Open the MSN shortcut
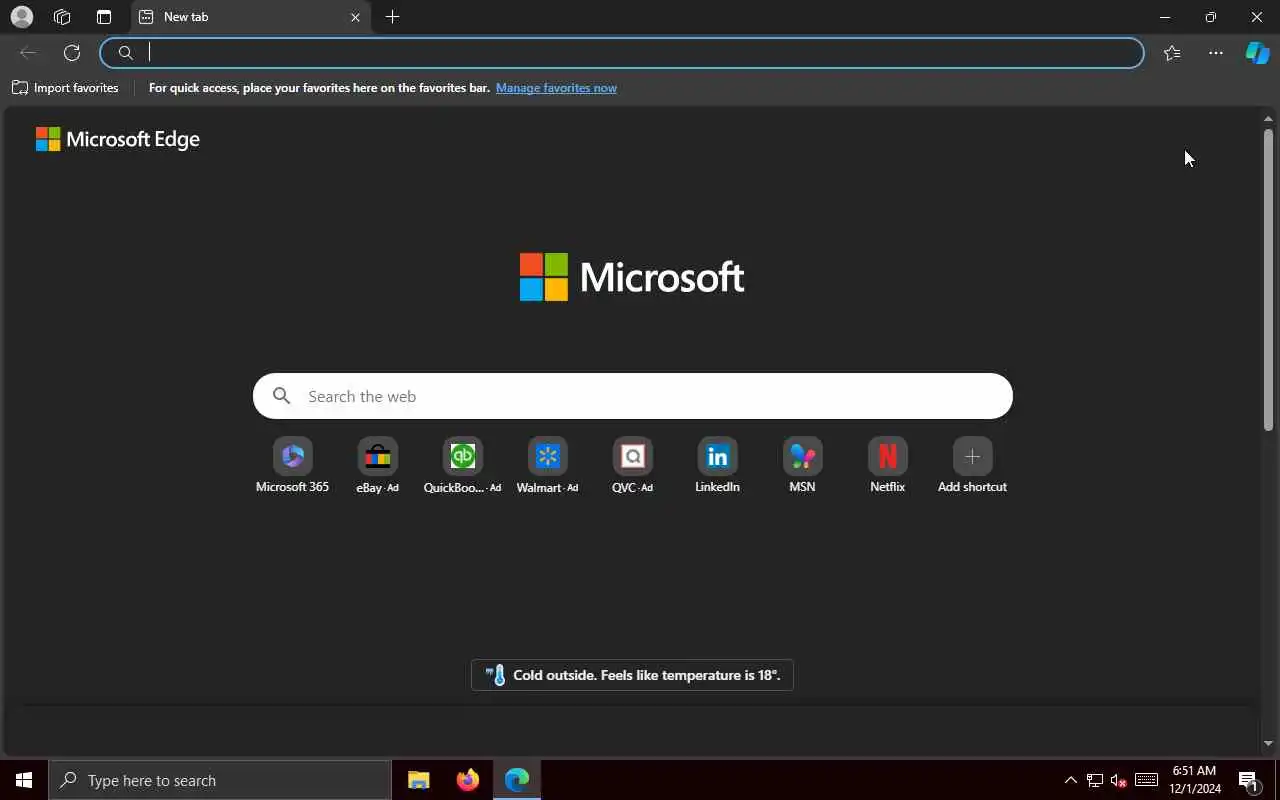 click(802, 466)
